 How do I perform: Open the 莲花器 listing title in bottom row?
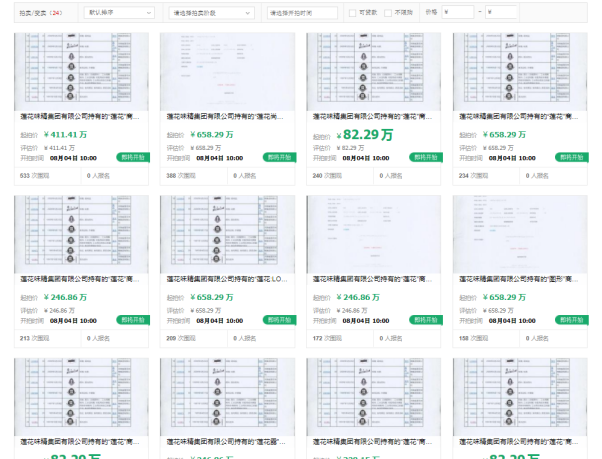[226, 442]
